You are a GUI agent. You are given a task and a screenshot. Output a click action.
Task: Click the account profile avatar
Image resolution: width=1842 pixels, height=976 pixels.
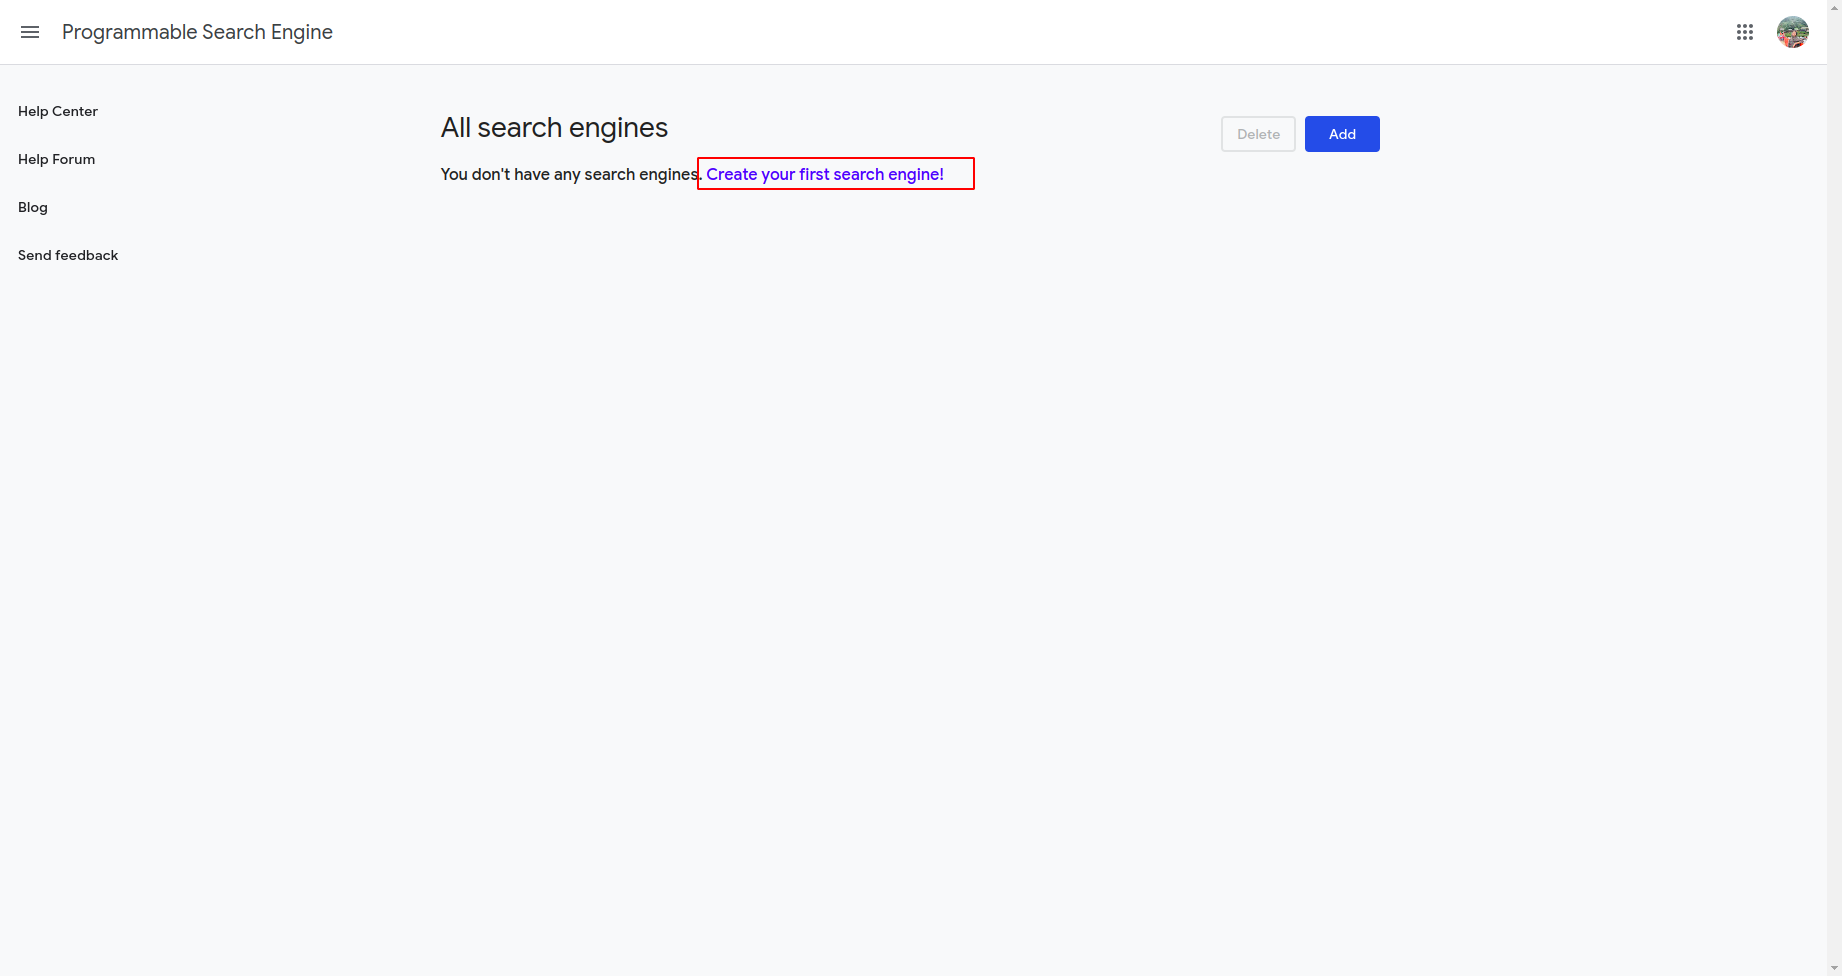coord(1793,32)
